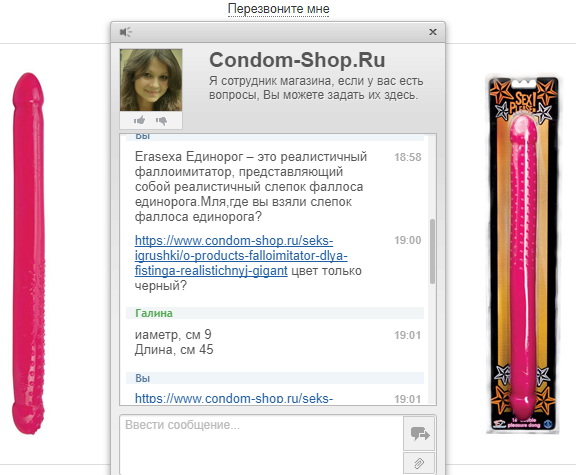
Task: Click the operator's avatar photo
Action: pos(151,80)
